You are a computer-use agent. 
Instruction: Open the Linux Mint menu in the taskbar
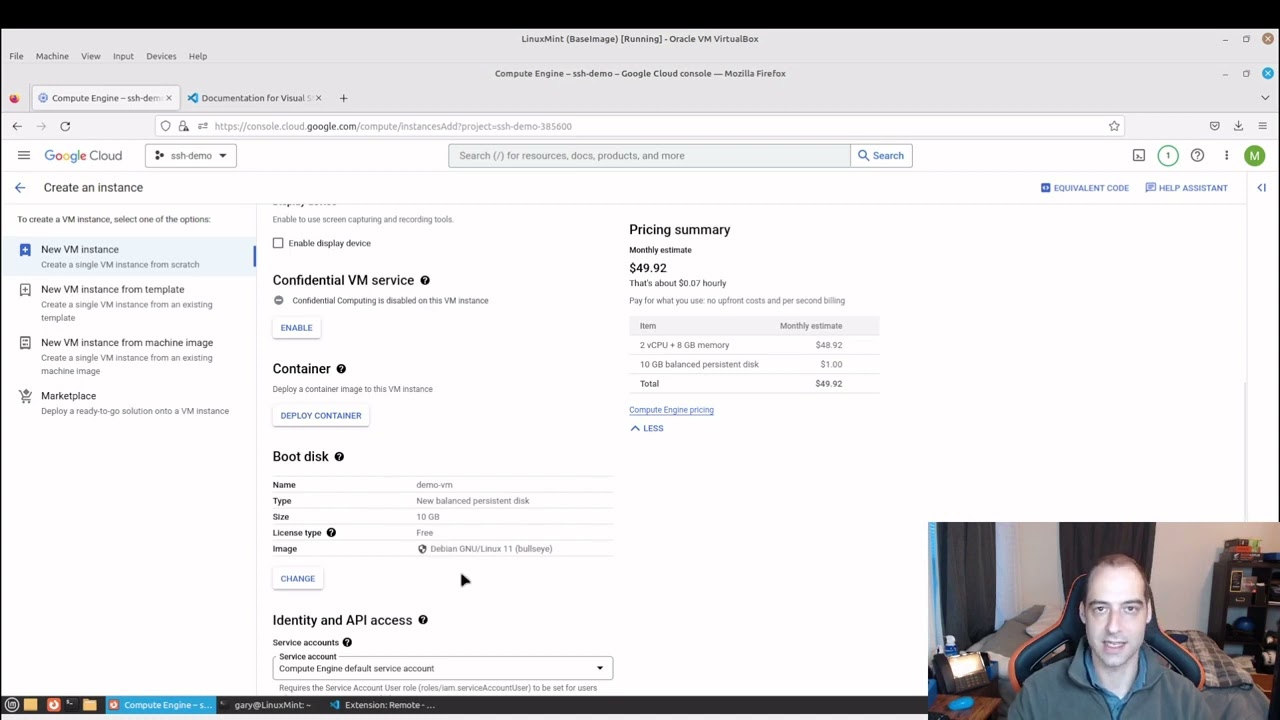click(11, 705)
